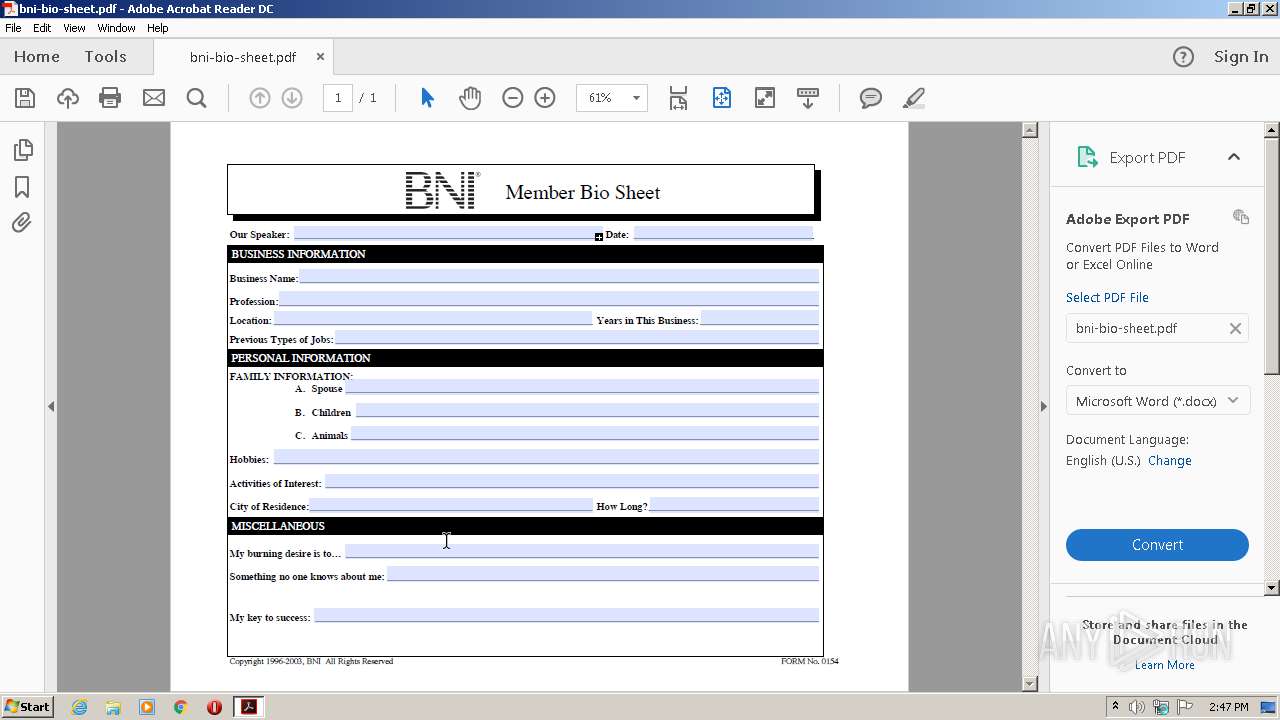Collapse the left navigation pane arrow

51,406
